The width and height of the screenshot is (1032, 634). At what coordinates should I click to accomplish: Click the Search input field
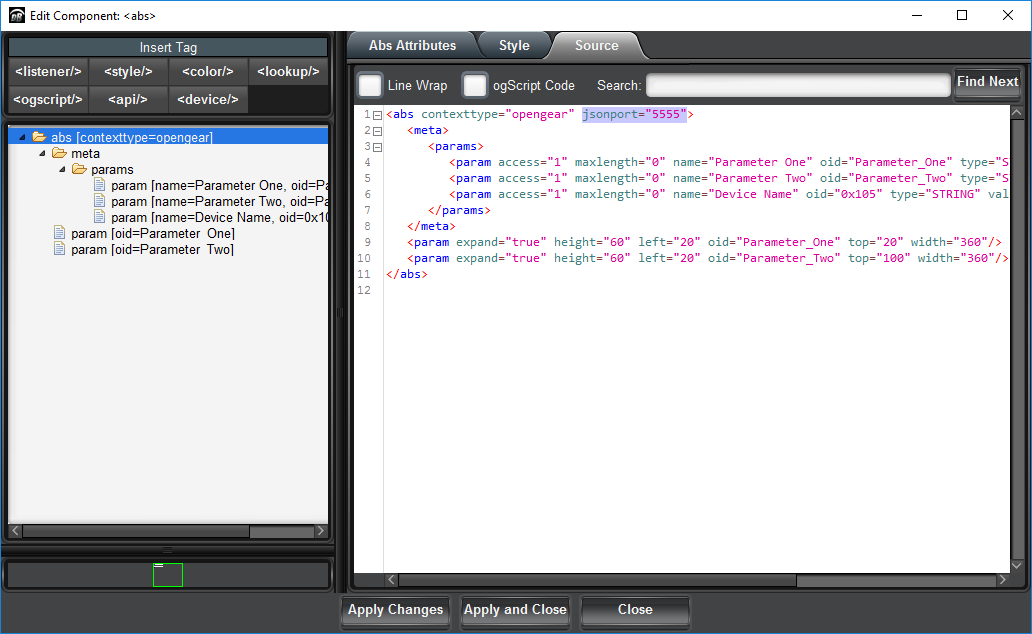[x=797, y=86]
